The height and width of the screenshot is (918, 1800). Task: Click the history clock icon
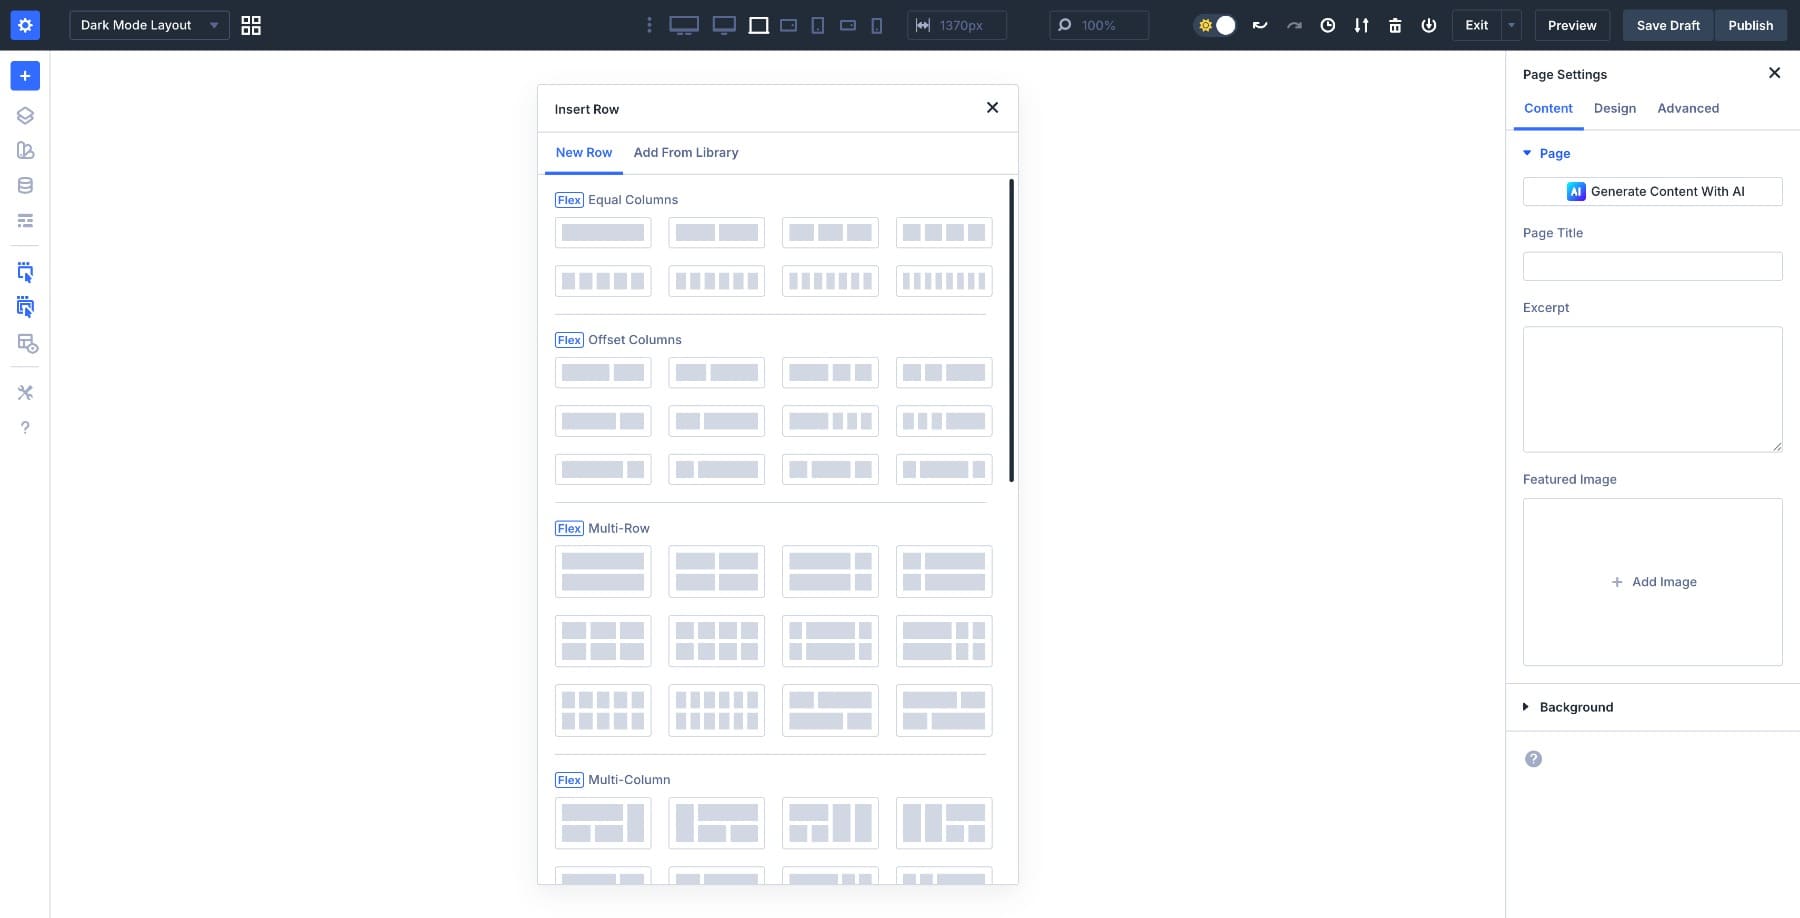point(1327,26)
